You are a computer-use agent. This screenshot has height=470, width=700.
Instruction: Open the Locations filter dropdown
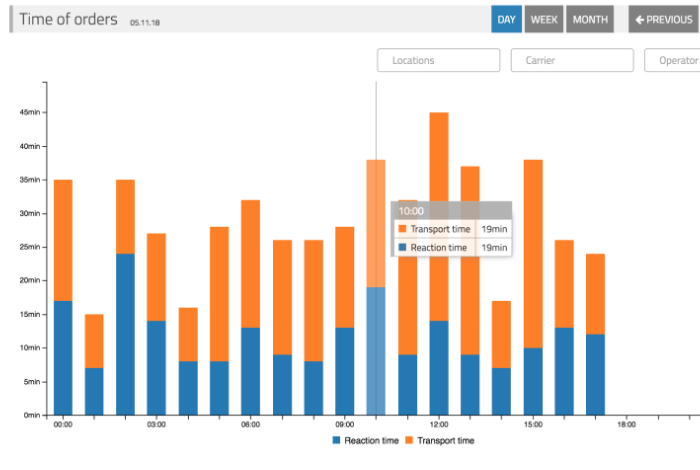point(438,60)
